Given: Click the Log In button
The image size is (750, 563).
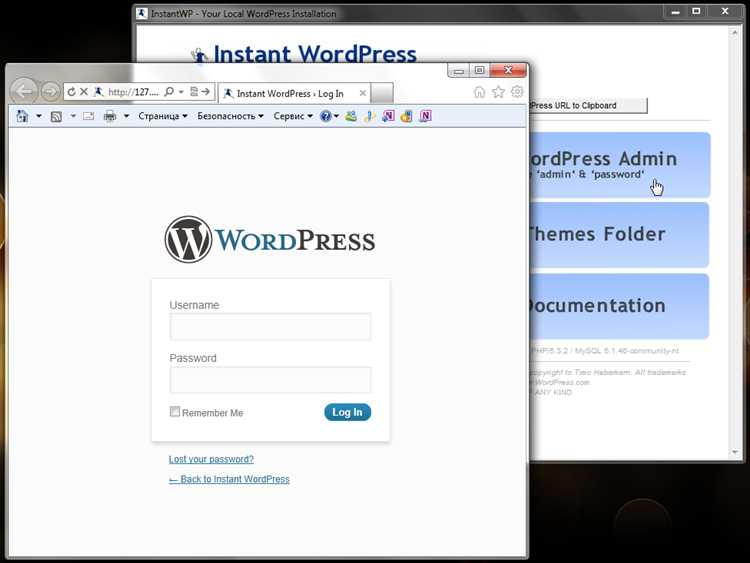Looking at the screenshot, I should [x=347, y=412].
